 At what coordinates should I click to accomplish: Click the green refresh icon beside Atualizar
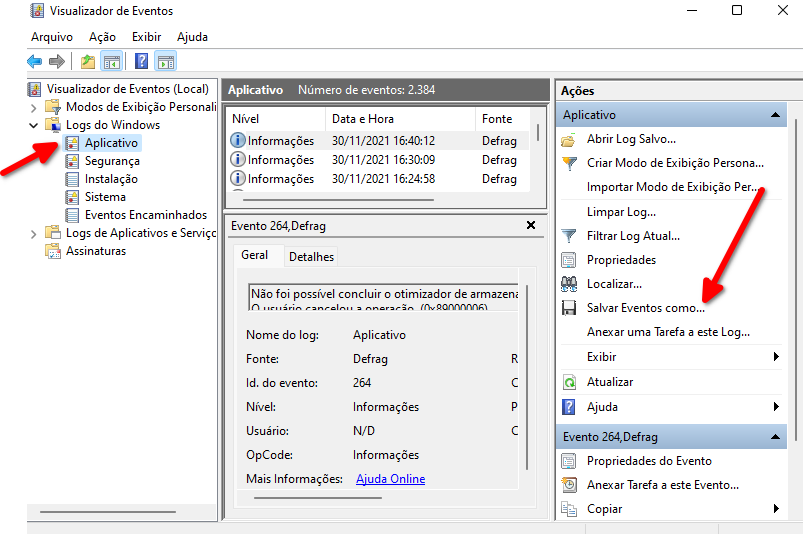click(x=569, y=382)
